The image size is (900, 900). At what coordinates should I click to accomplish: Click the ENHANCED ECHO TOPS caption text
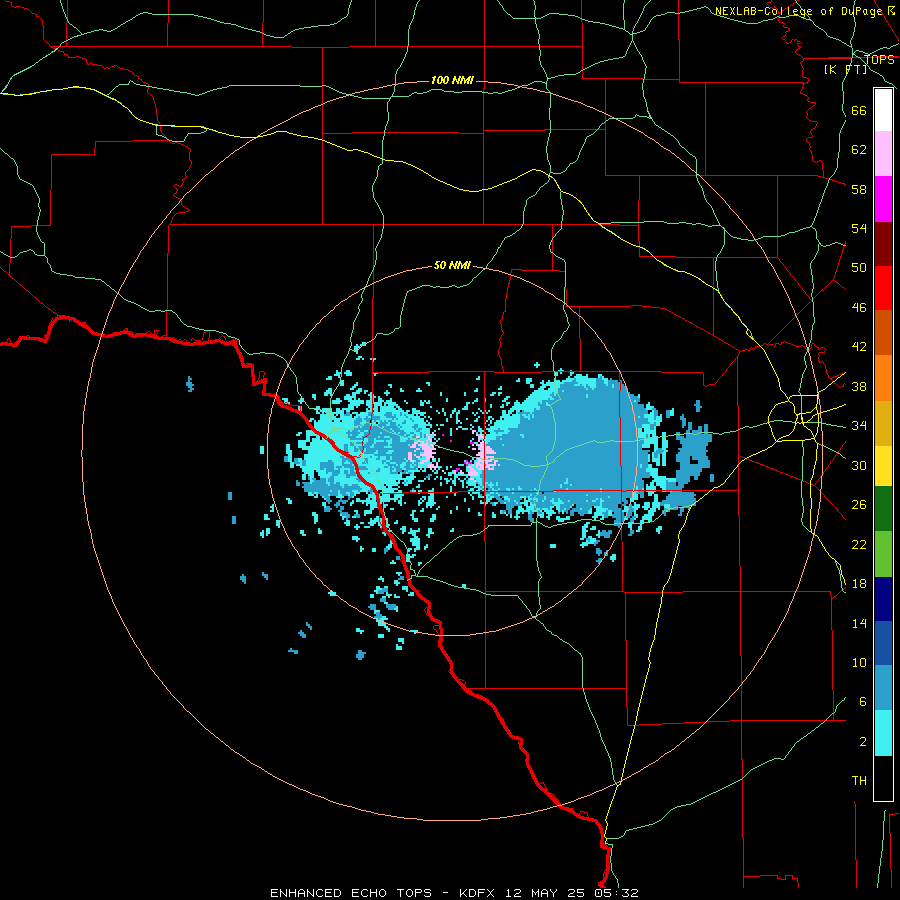point(351,893)
